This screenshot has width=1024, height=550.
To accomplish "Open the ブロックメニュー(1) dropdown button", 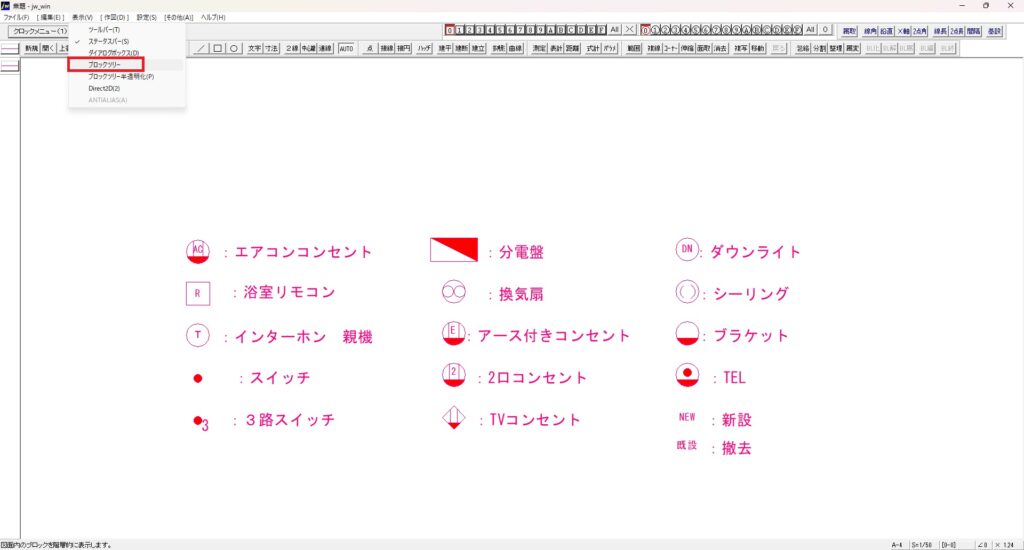I will coord(40,31).
